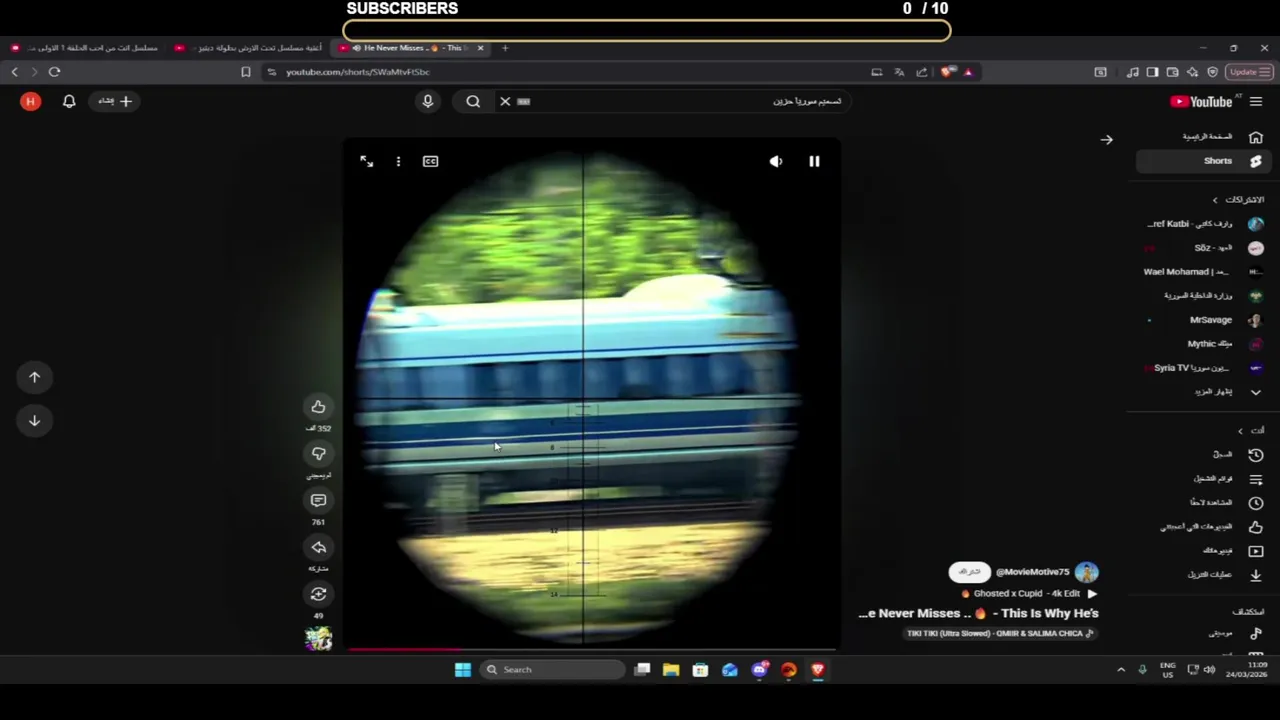Screen dimensions: 1280x720
Task: Seek on the red video progress bar
Action: [591, 650]
